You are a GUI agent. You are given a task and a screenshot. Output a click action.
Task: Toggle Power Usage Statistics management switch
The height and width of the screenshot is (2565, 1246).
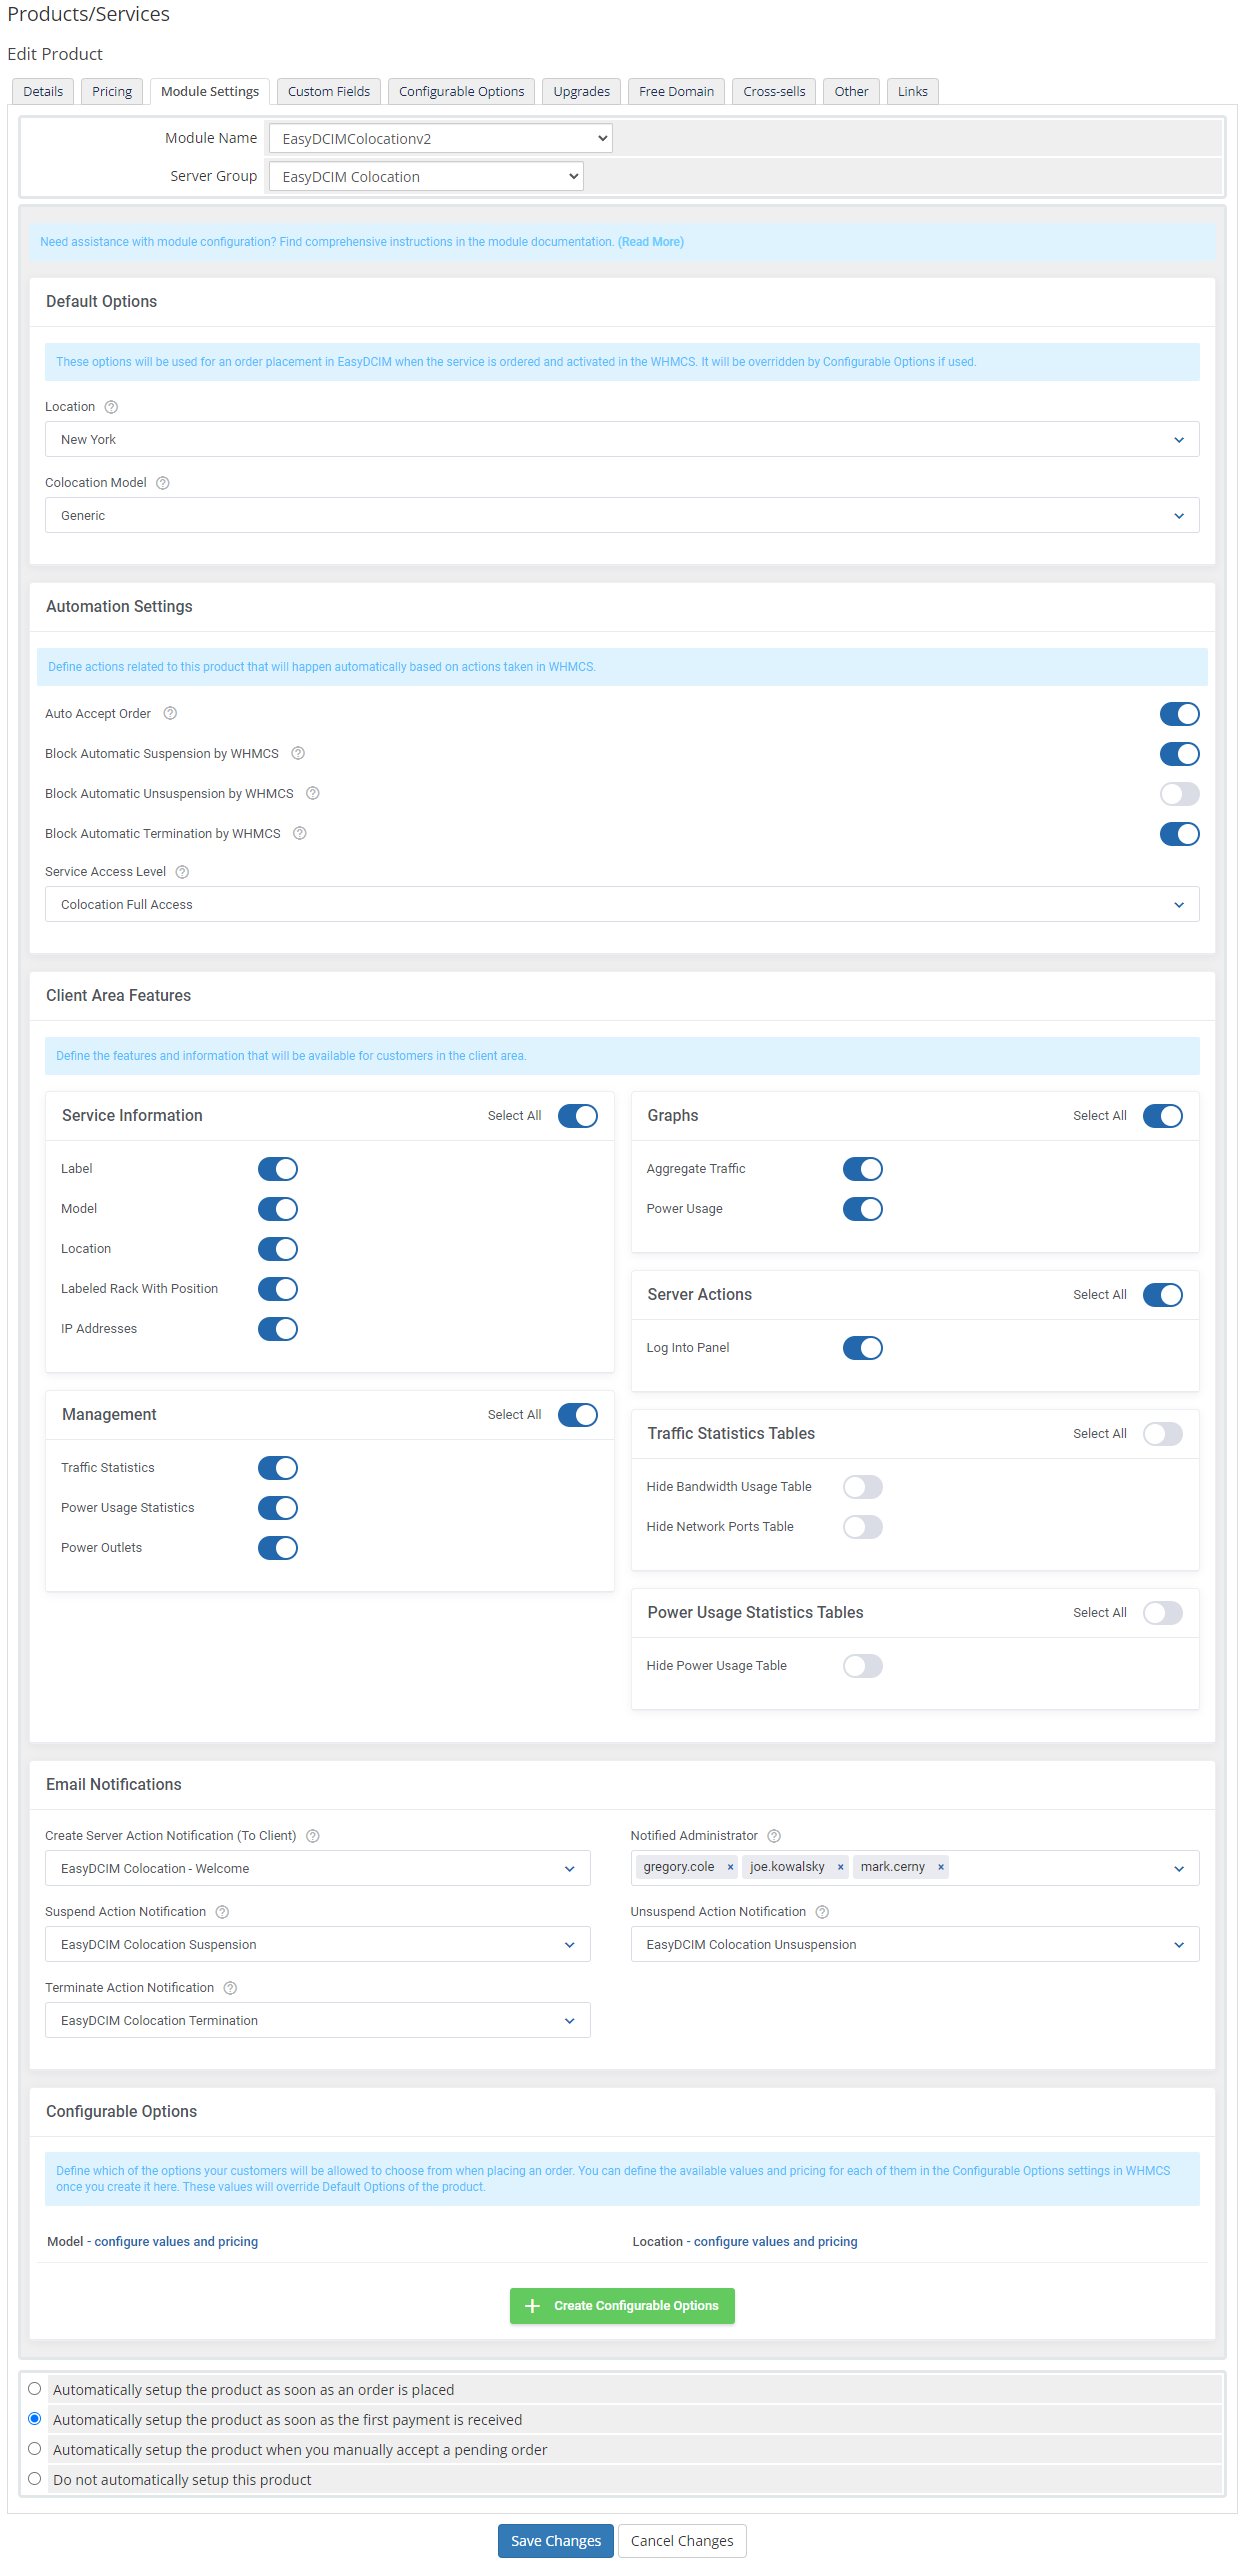[277, 1508]
